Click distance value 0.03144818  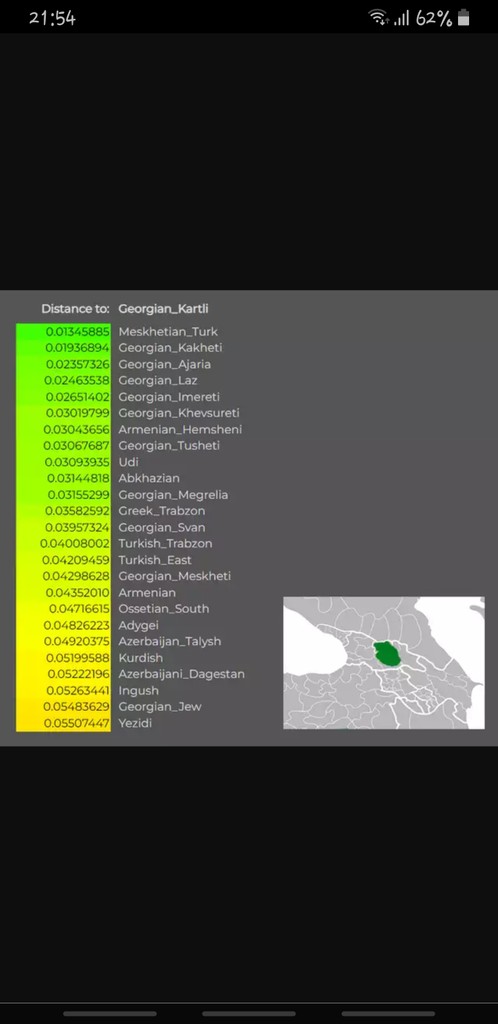(78, 479)
